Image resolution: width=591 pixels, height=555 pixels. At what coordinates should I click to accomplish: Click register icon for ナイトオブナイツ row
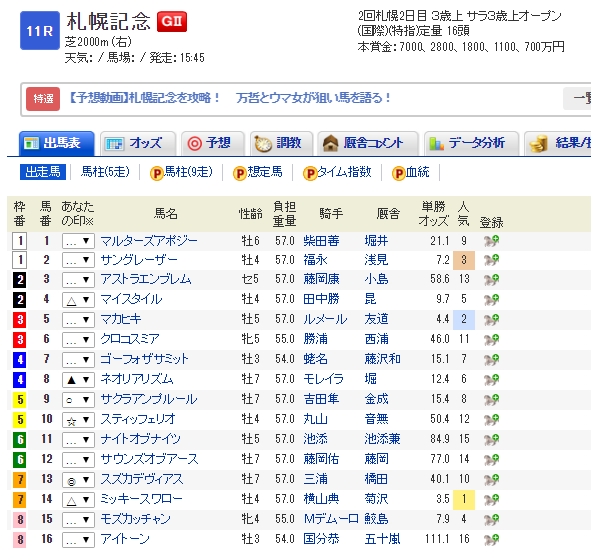point(491,439)
